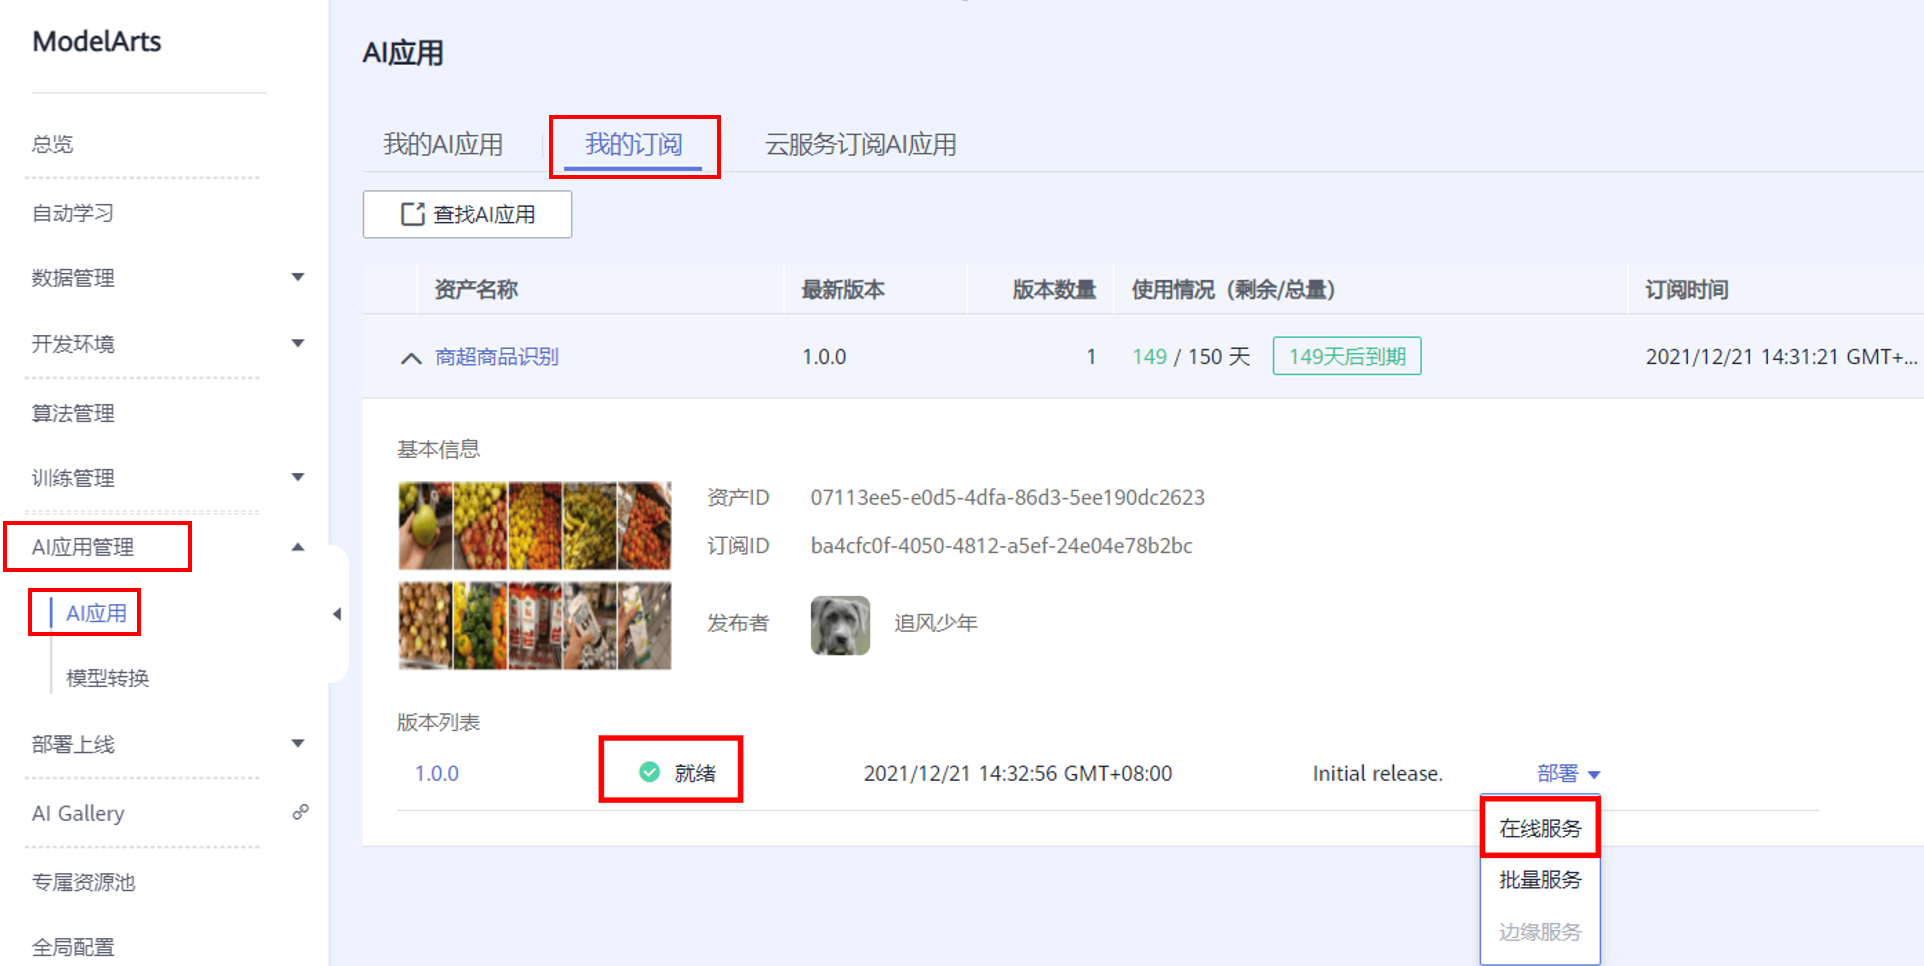The width and height of the screenshot is (1924, 966).
Task: Click the publisher's dog avatar
Action: [840, 625]
